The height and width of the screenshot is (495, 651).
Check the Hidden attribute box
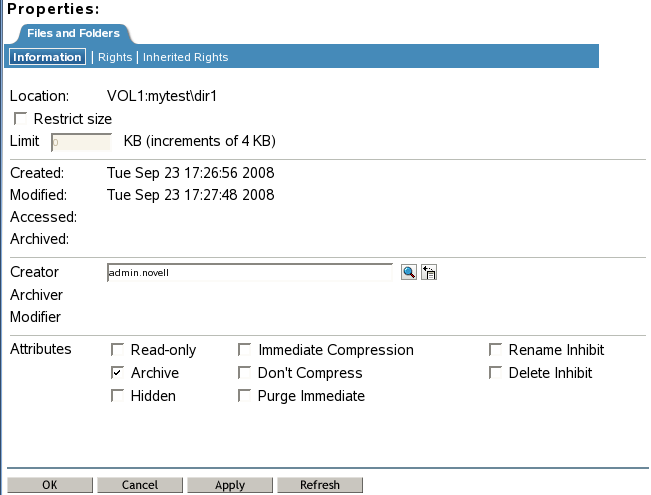coord(118,396)
